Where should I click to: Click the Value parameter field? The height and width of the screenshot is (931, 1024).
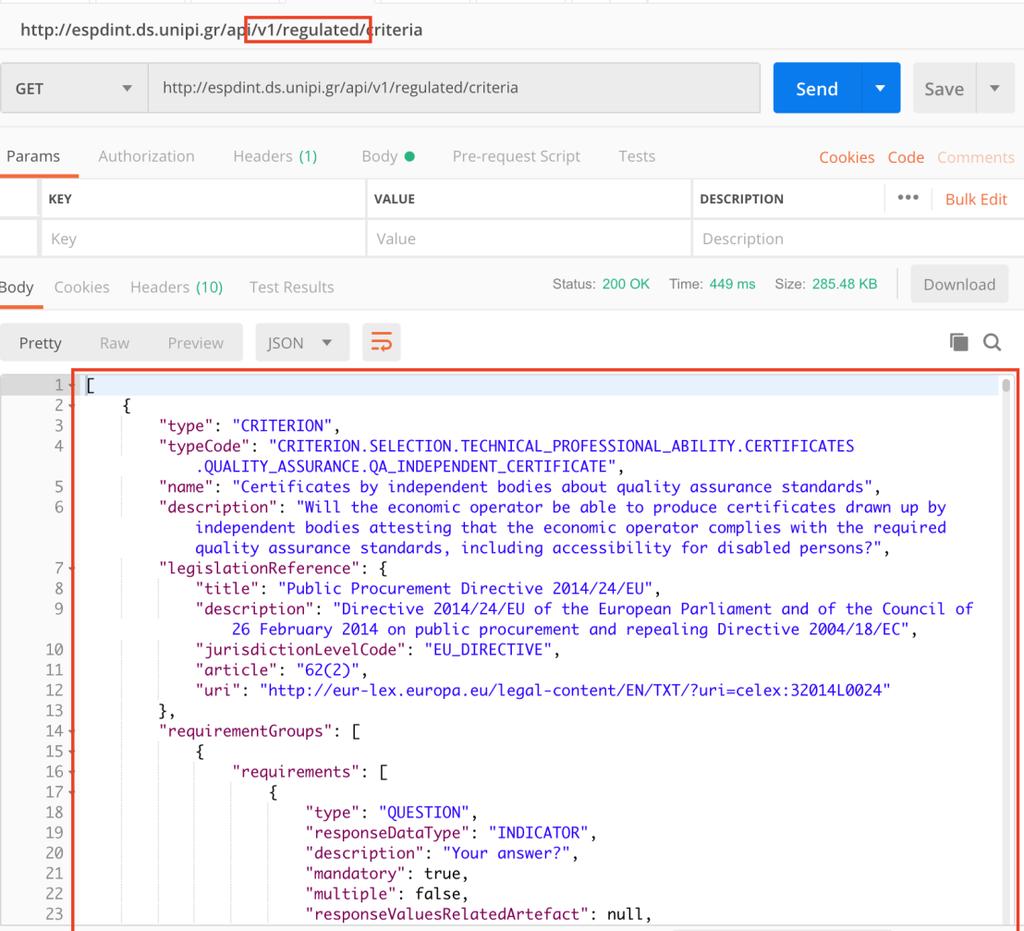pyautogui.click(x=529, y=238)
